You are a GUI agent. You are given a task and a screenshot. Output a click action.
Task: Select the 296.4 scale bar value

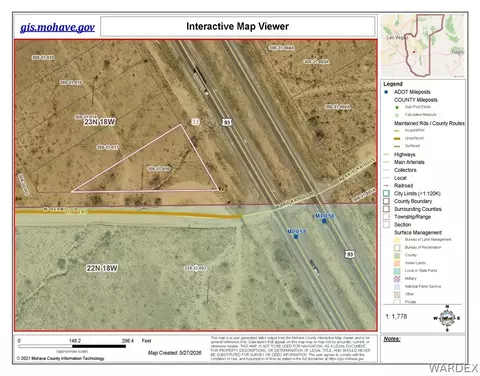coord(128,341)
